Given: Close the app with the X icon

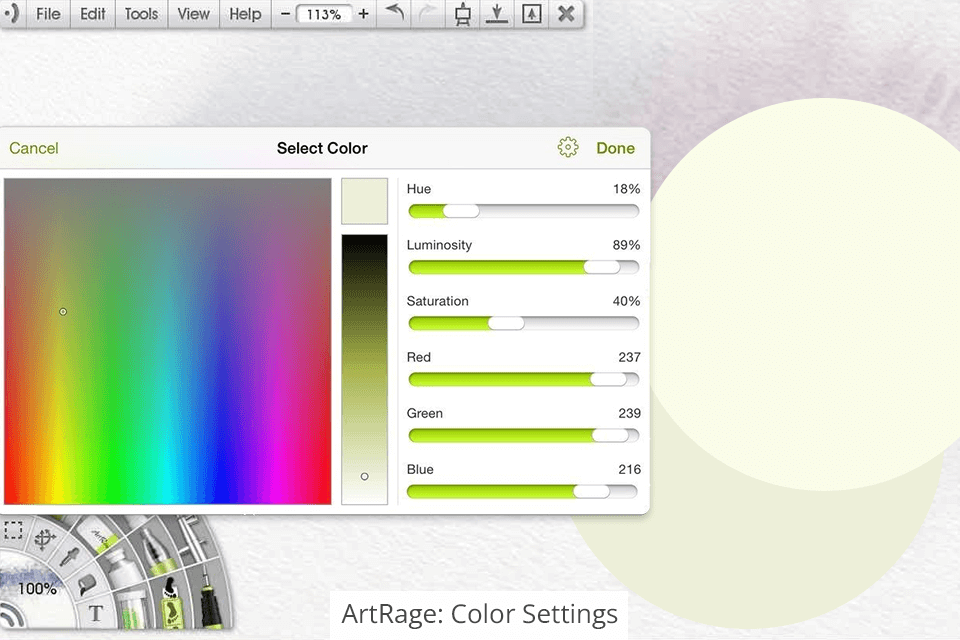Looking at the screenshot, I should point(566,13).
